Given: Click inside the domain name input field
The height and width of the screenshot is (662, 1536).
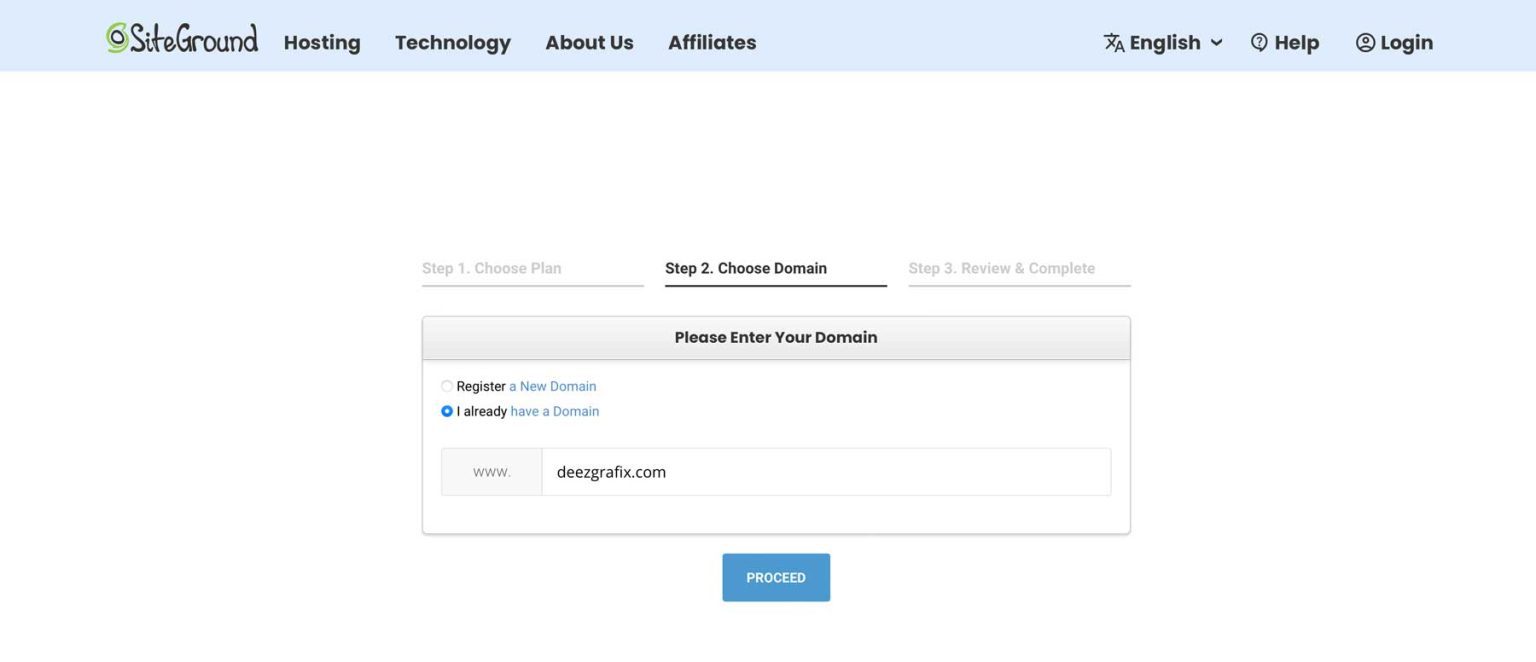Looking at the screenshot, I should coord(825,471).
